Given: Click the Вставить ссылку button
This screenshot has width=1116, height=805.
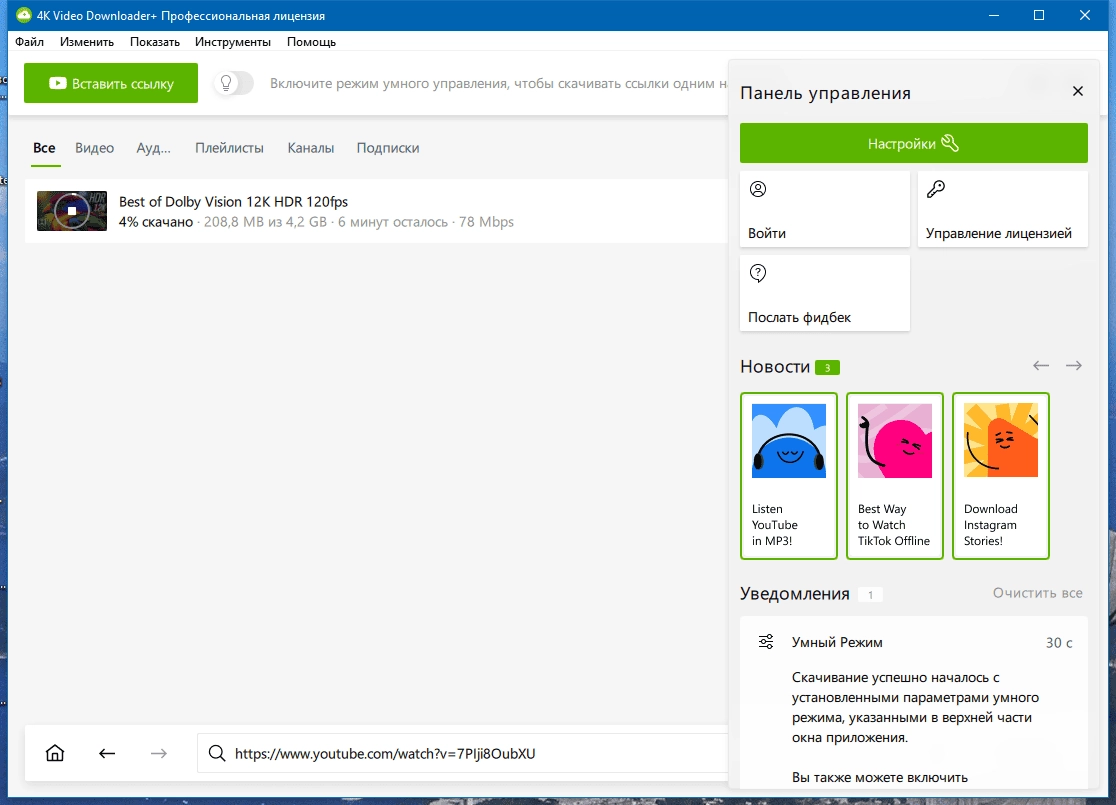Looking at the screenshot, I should coord(111,83).
